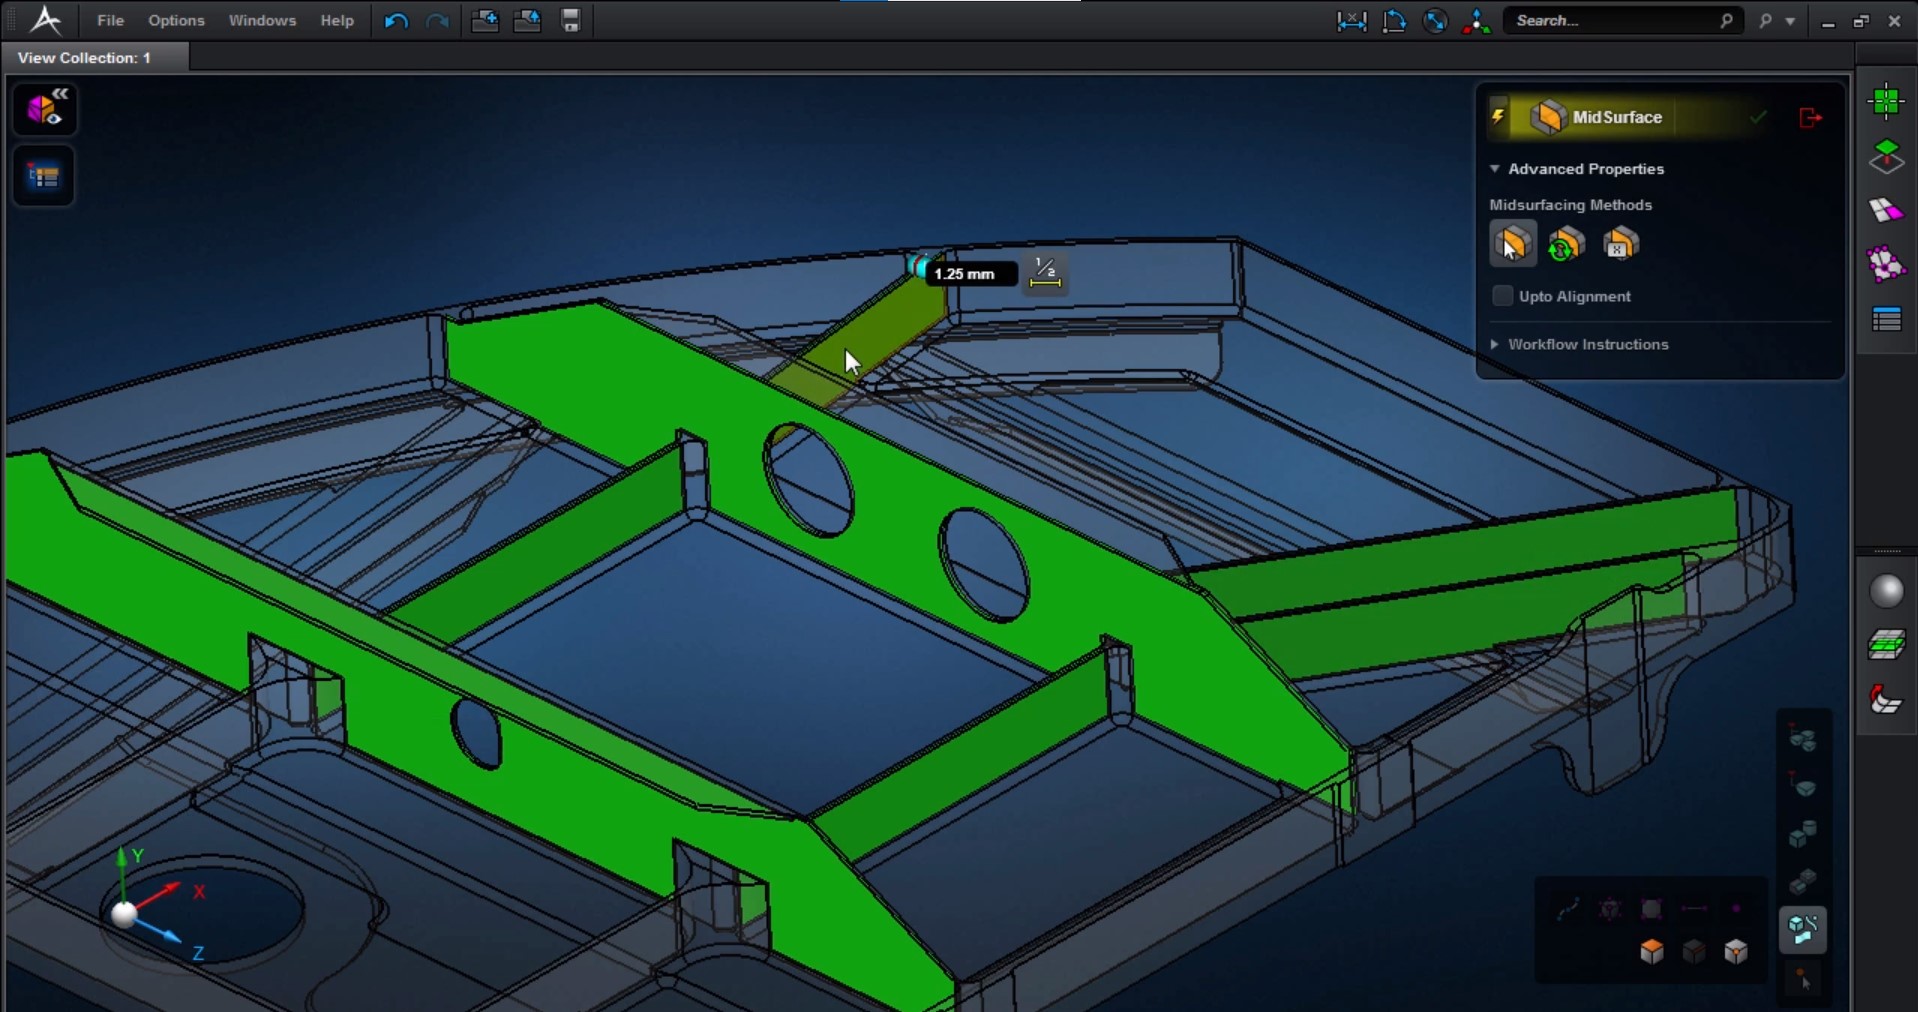Click the half-thickness ½ button near value
This screenshot has height=1012, width=1918.
[1045, 271]
